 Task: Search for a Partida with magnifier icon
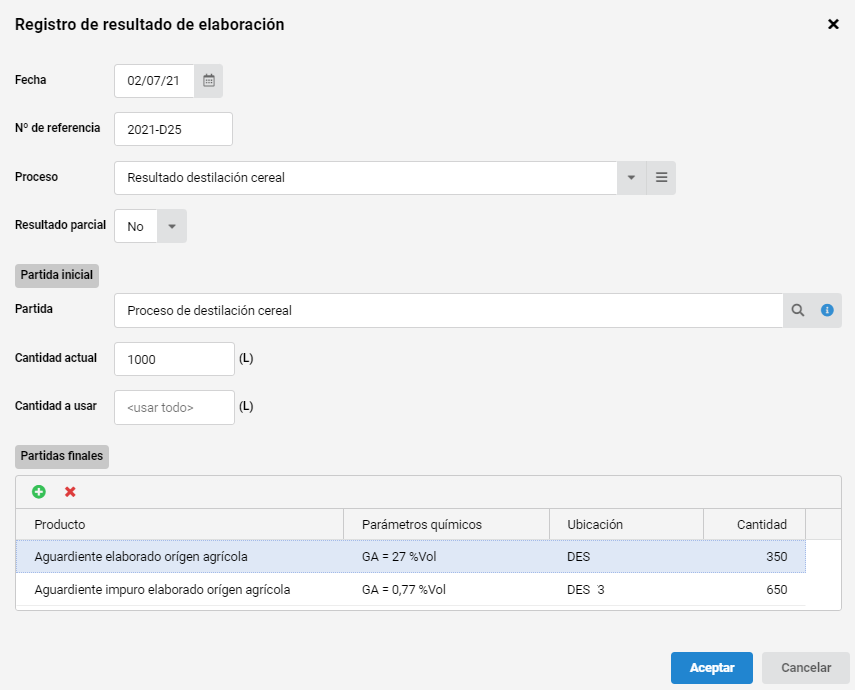coord(798,310)
